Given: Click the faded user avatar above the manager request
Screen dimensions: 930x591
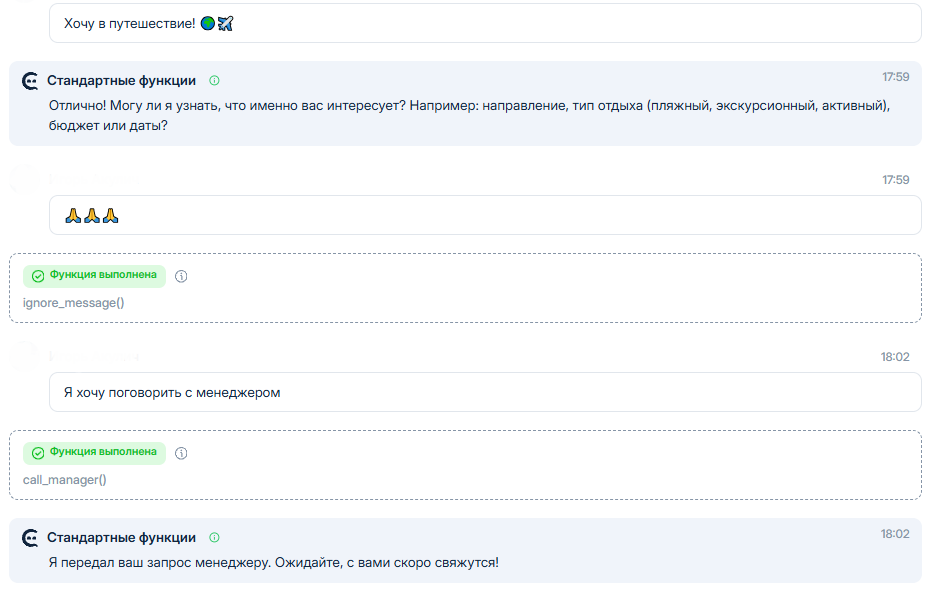Looking at the screenshot, I should click(x=24, y=357).
